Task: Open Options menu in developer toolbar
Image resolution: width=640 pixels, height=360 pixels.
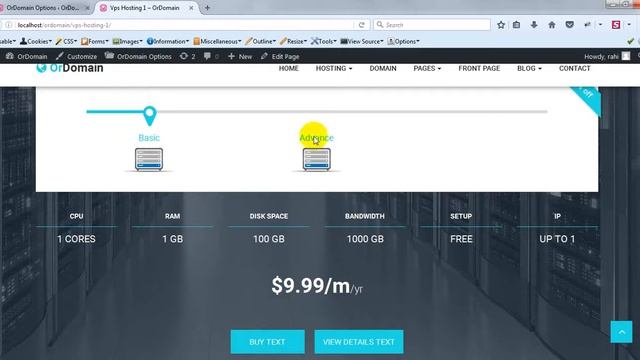Action: click(x=403, y=41)
